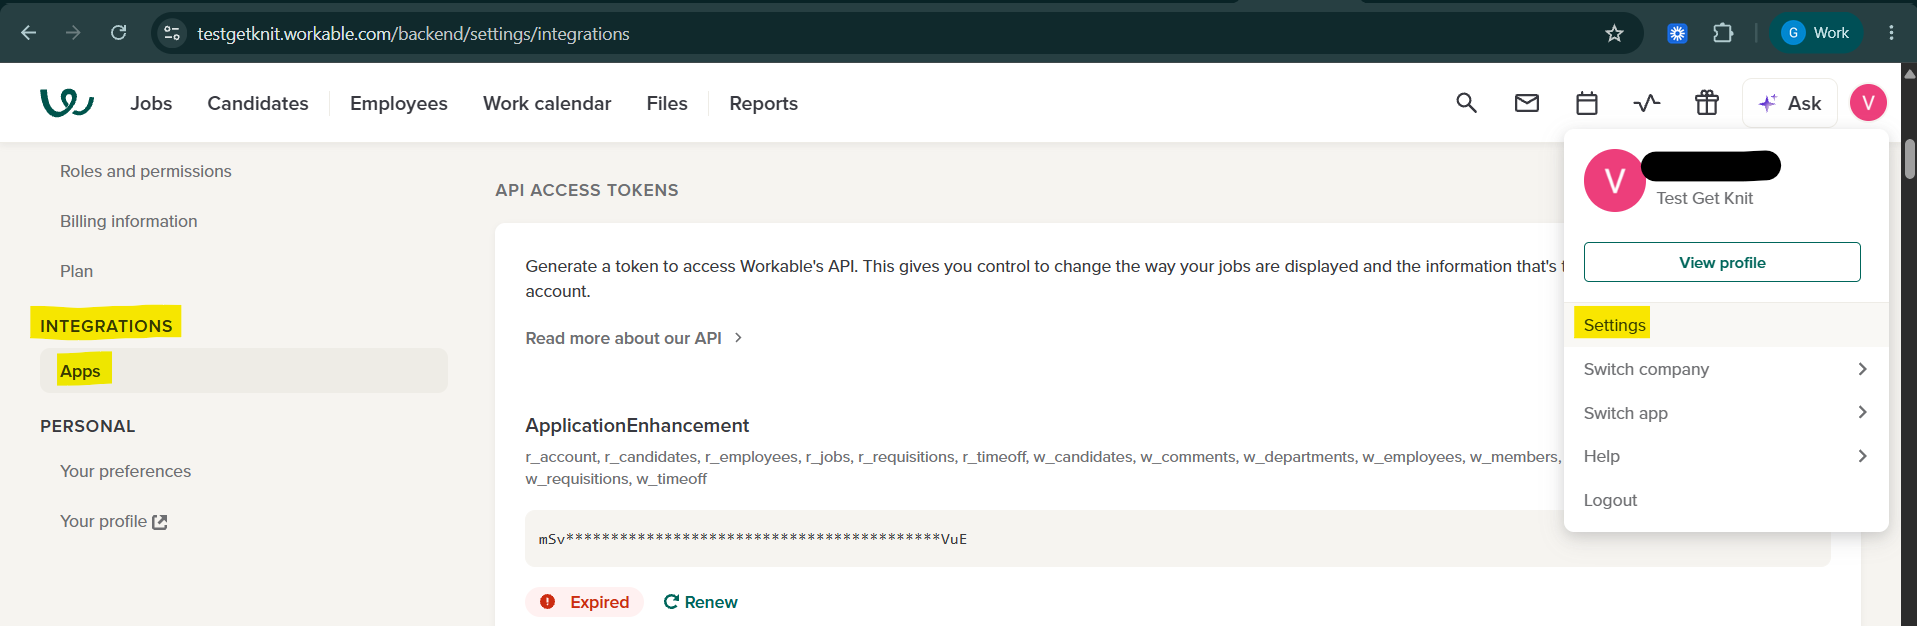Click Renew for the expired token
This screenshot has height=626, width=1917.
tap(700, 602)
